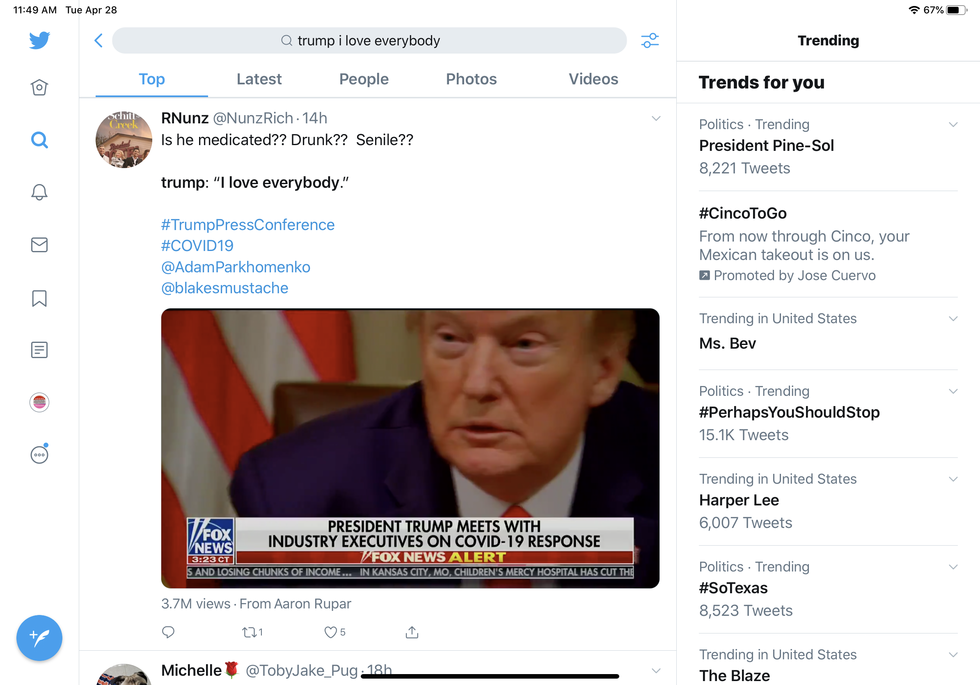Click the search field with query text
This screenshot has width=980, height=685.
click(369, 41)
